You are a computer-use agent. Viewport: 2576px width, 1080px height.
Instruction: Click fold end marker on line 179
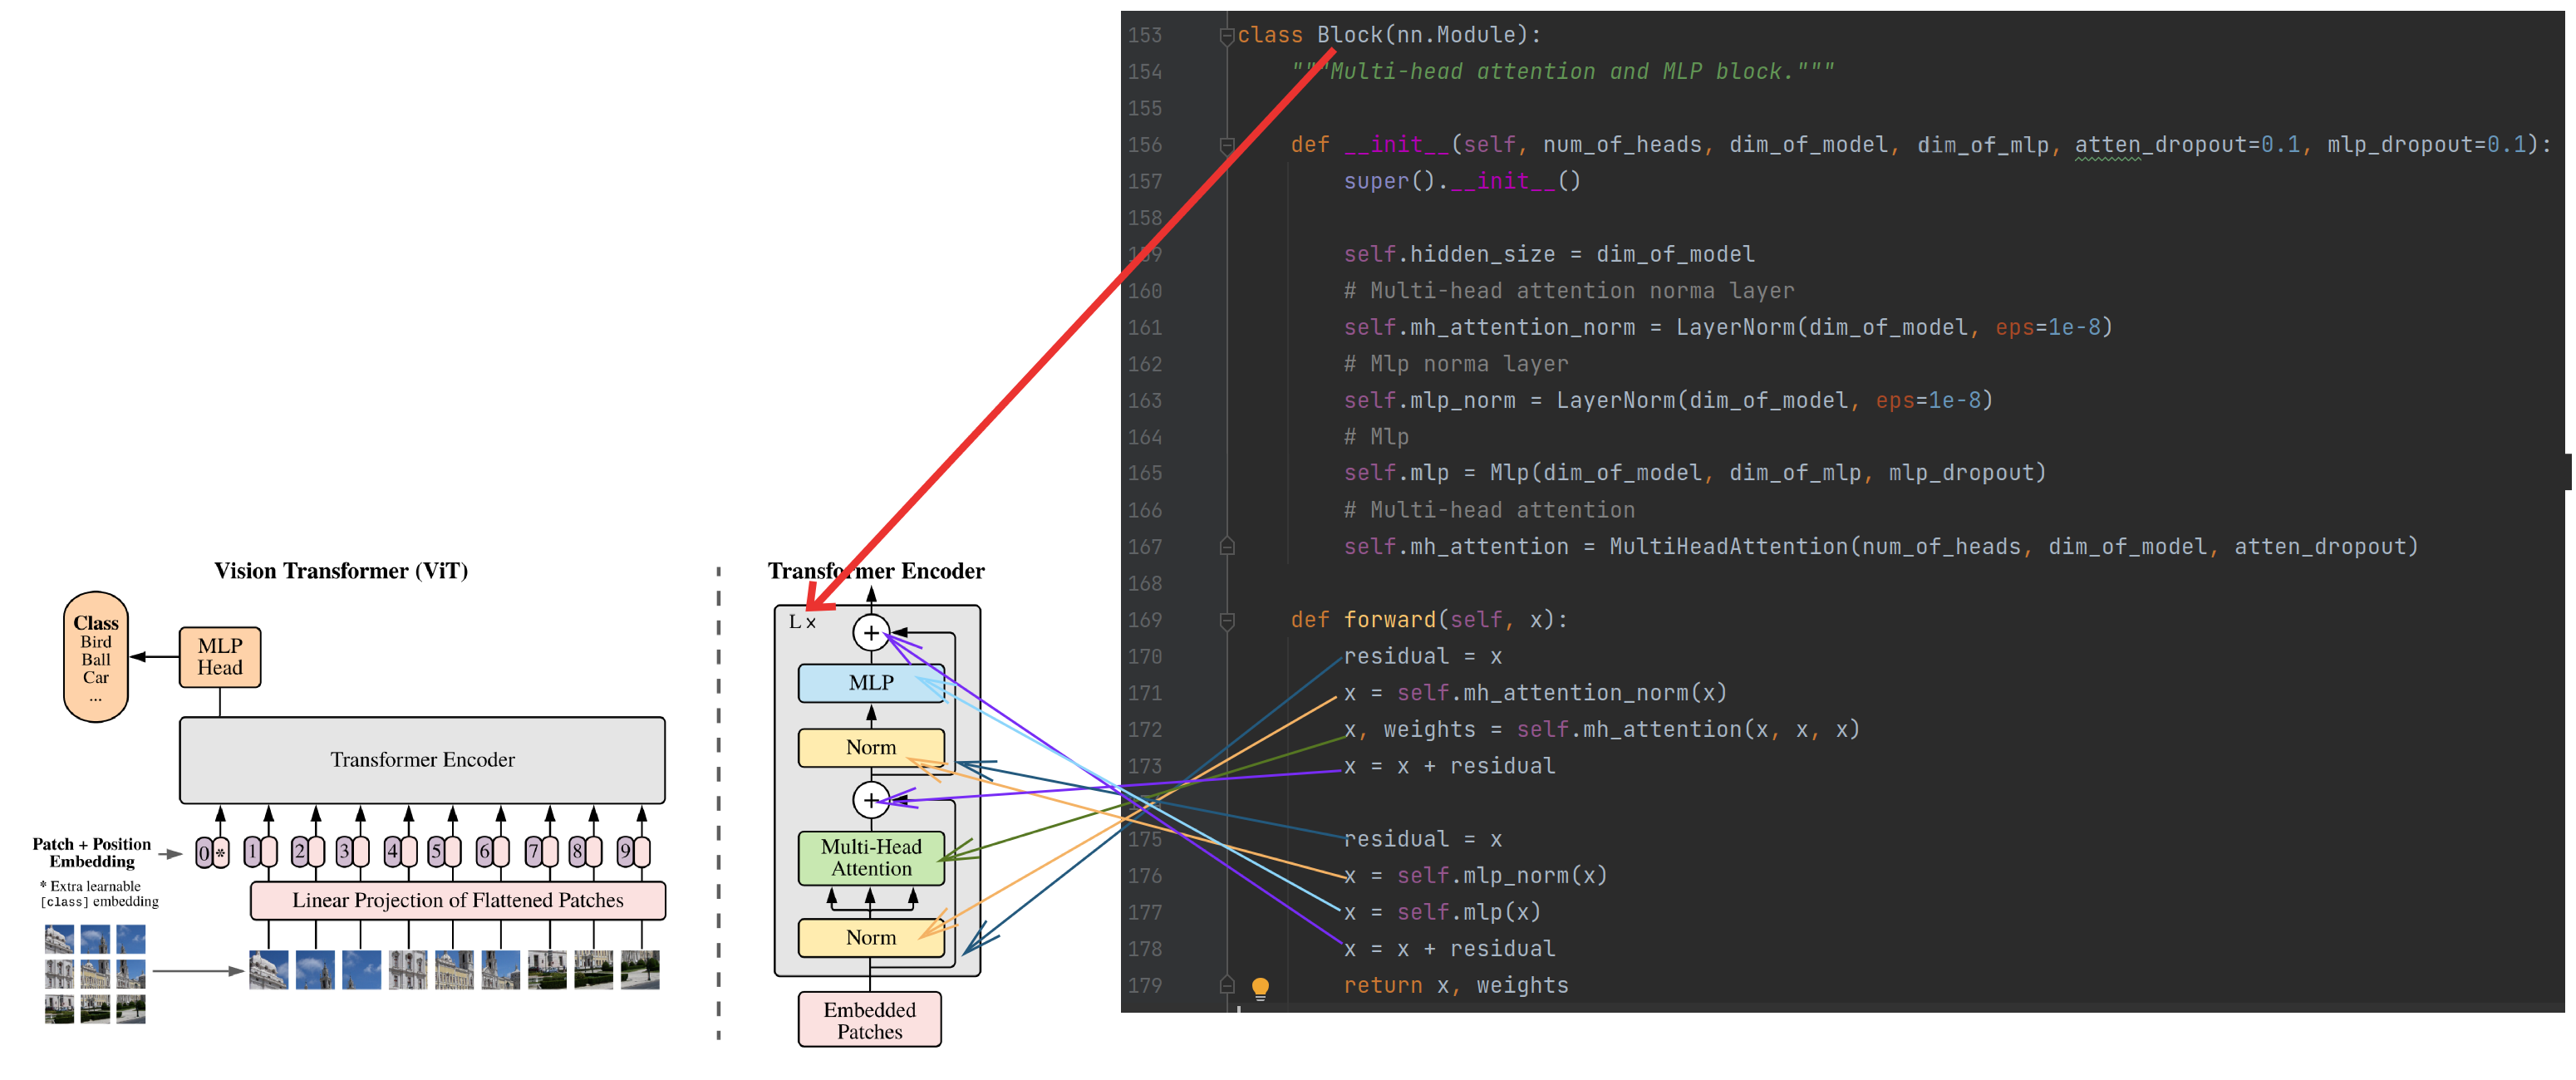(1227, 985)
